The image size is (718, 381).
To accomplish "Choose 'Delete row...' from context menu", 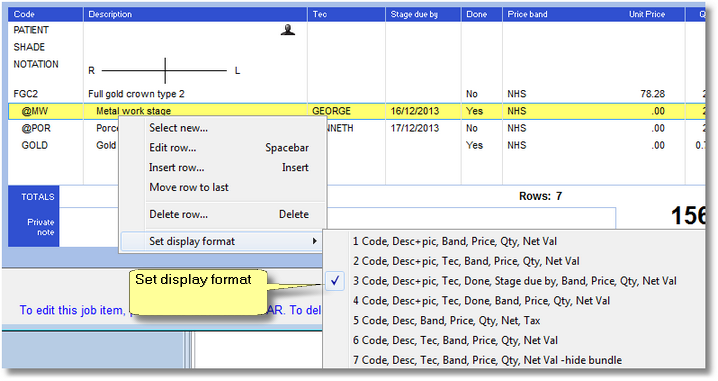I will coord(179,214).
